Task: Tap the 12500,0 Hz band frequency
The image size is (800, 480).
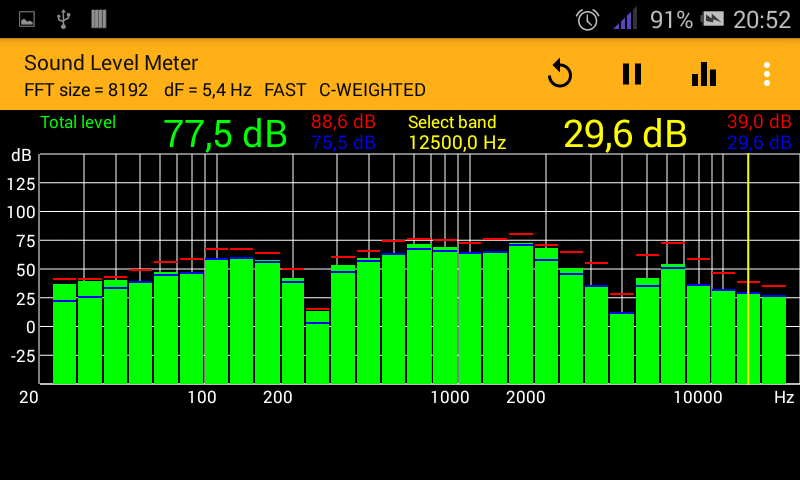Action: [457, 142]
